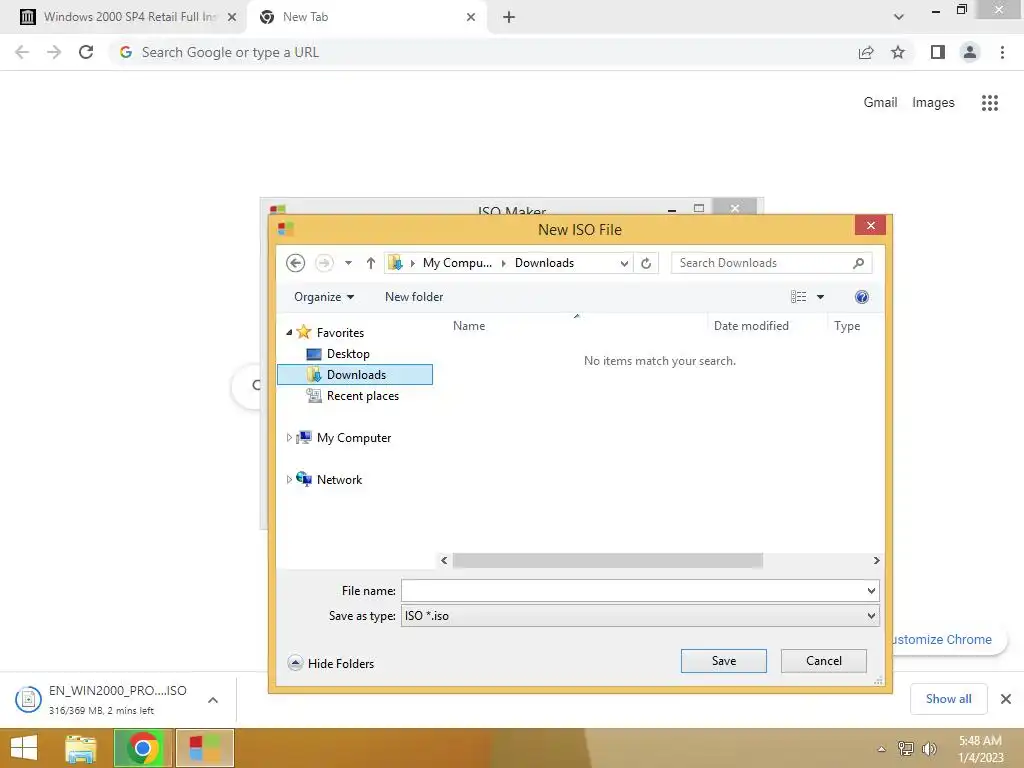Viewport: 1024px width, 768px height.
Task: Refresh the Downloads folder view
Action: 646,263
